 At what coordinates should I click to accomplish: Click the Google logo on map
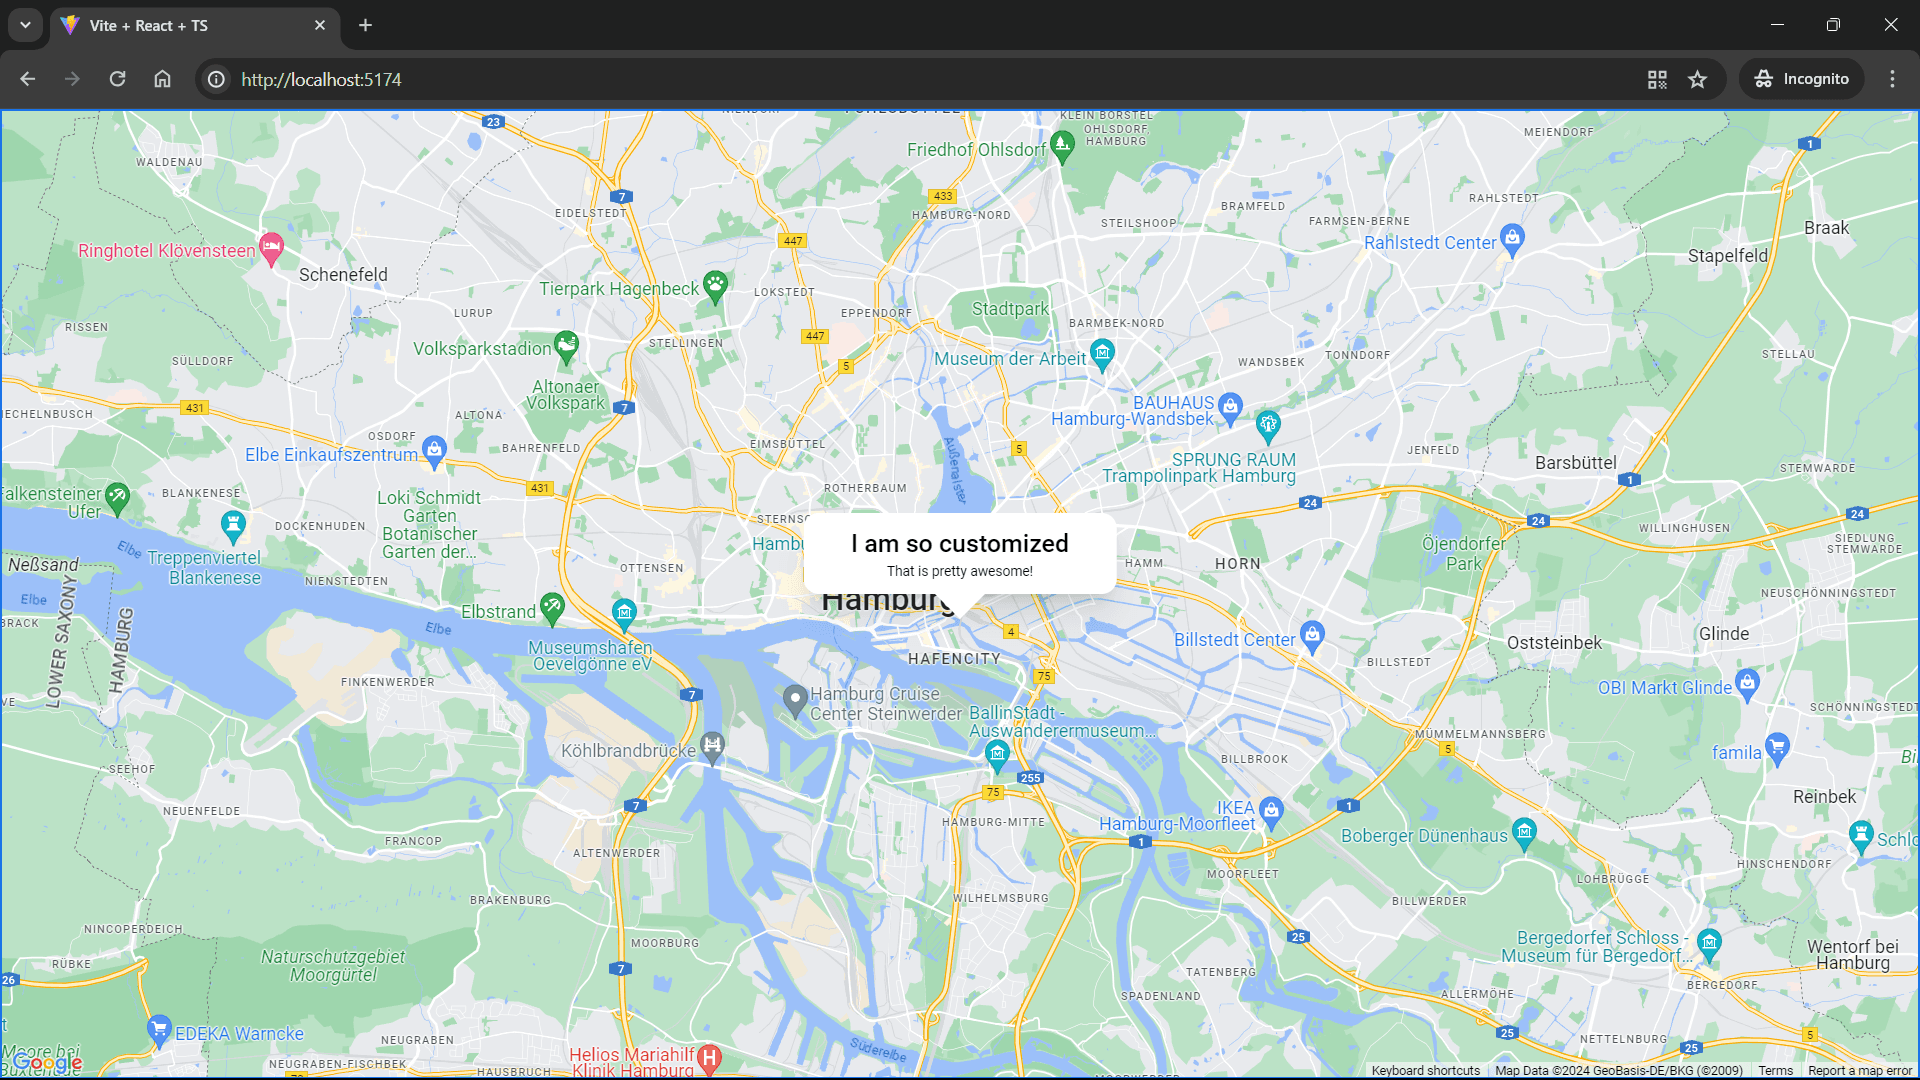47,1062
